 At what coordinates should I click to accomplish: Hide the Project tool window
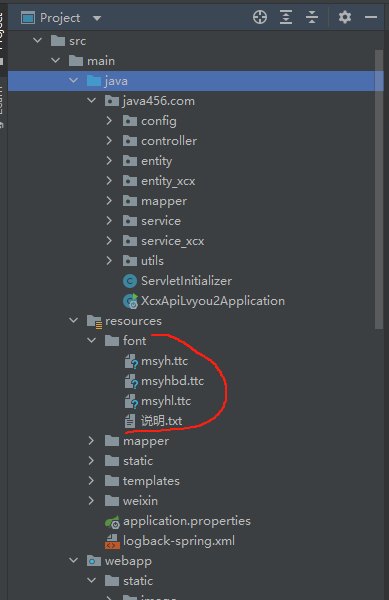point(371,17)
